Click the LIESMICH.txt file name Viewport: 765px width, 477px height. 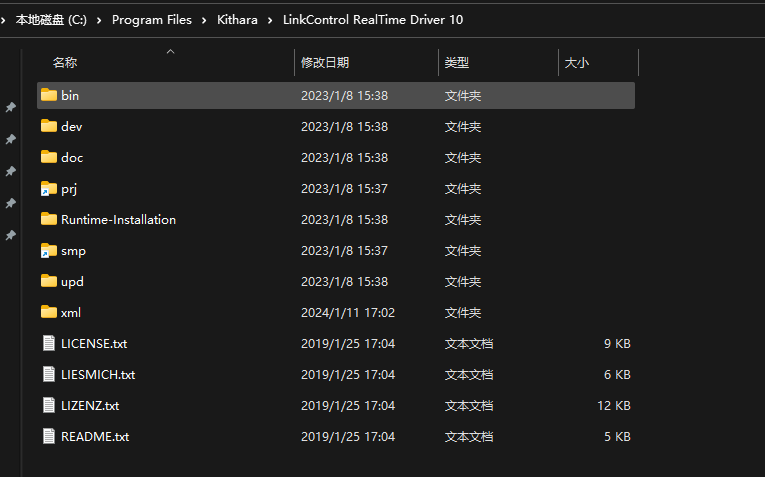tap(98, 375)
